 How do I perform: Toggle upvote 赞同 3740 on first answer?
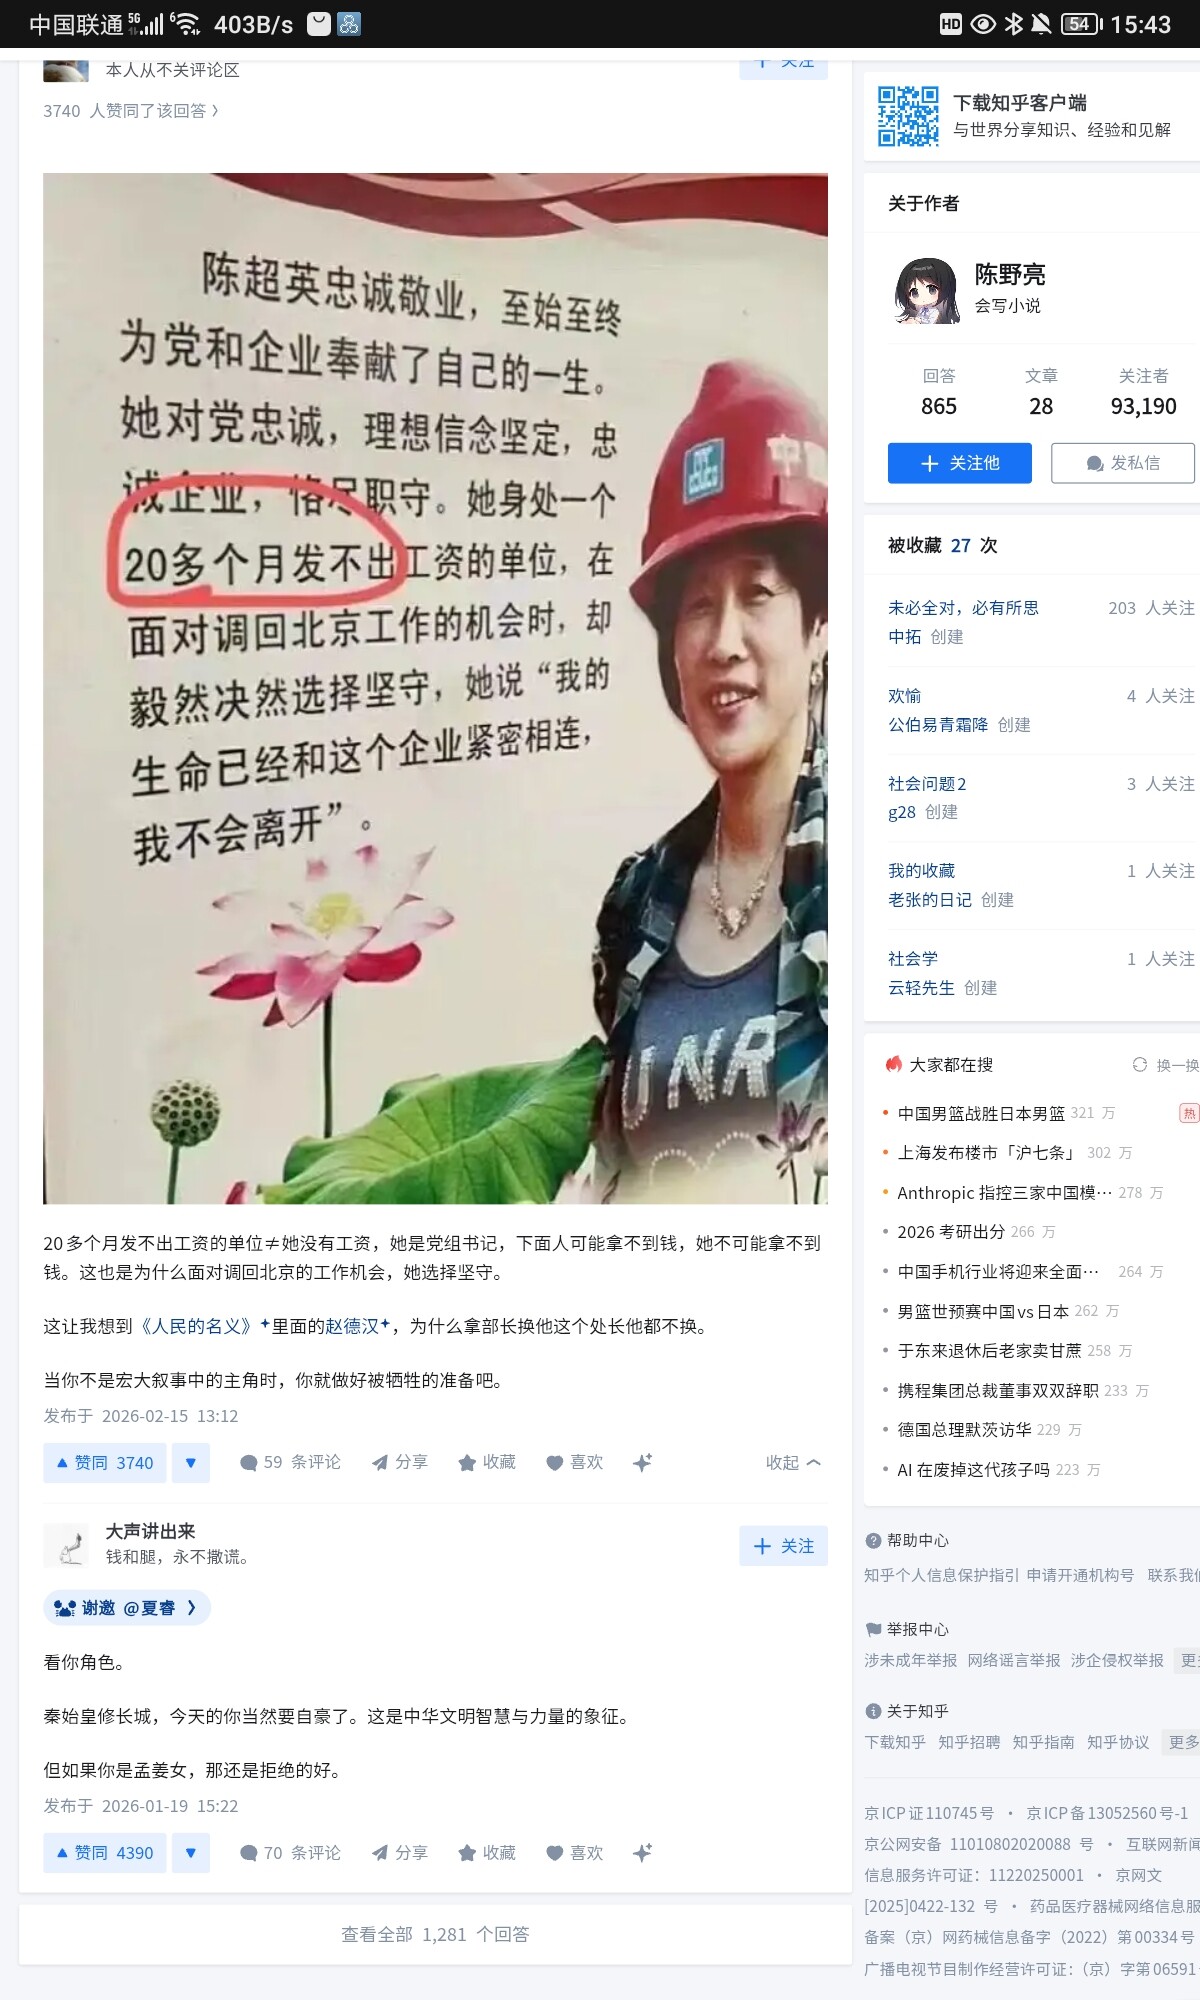105,1463
